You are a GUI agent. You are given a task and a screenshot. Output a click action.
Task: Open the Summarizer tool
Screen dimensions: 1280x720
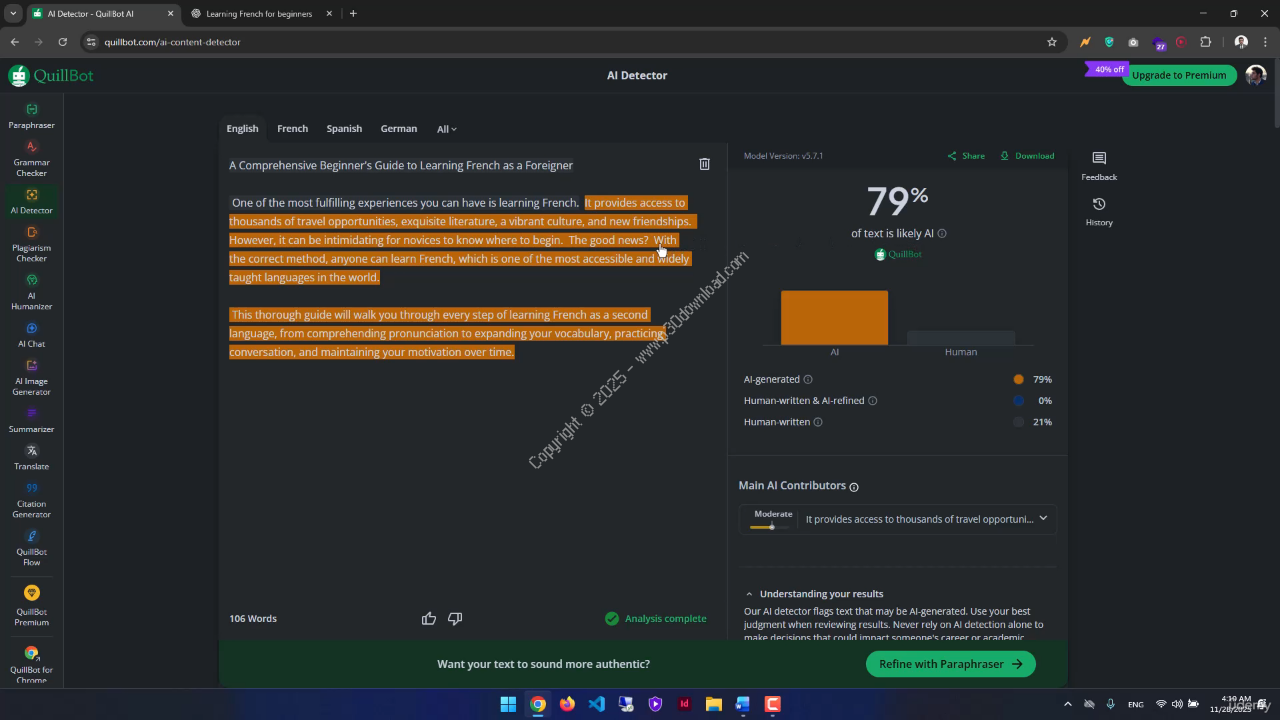pyautogui.click(x=31, y=419)
